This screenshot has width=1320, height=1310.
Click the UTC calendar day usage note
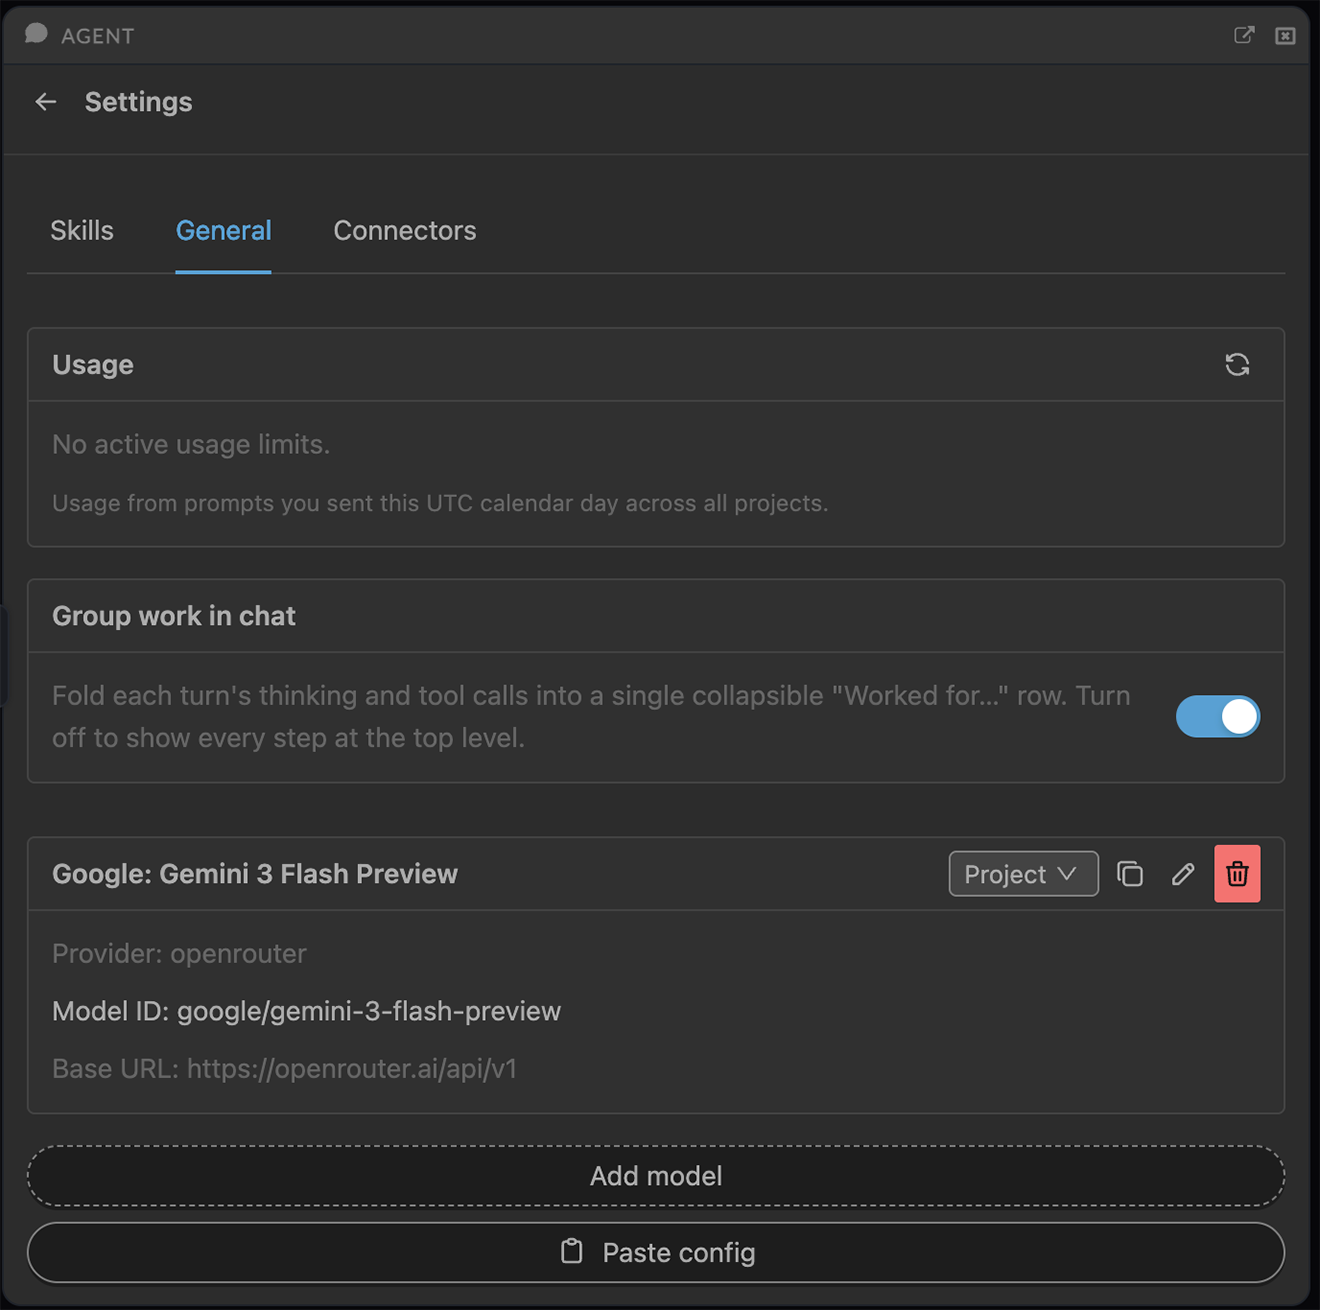440,503
